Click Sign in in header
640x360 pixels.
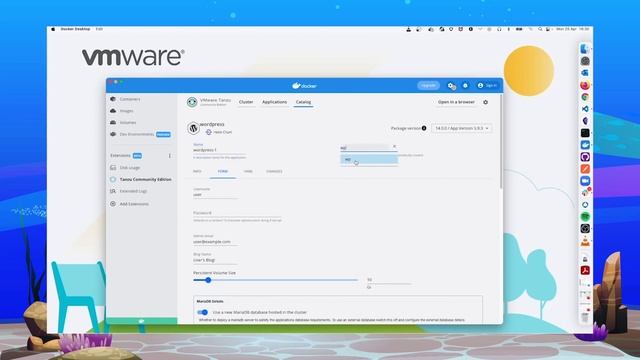[x=487, y=86]
